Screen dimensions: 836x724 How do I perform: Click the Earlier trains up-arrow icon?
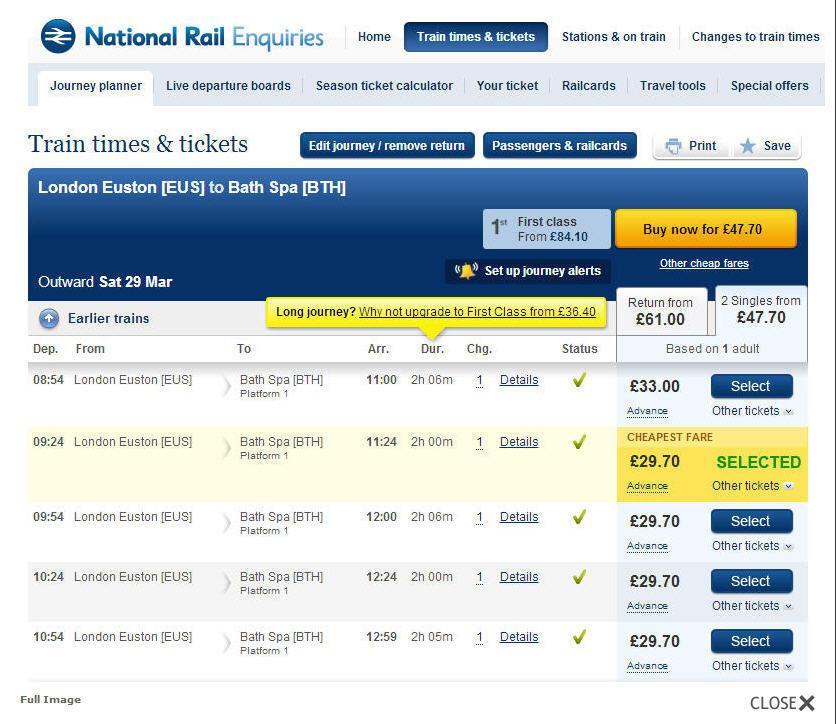pyautogui.click(x=49, y=319)
